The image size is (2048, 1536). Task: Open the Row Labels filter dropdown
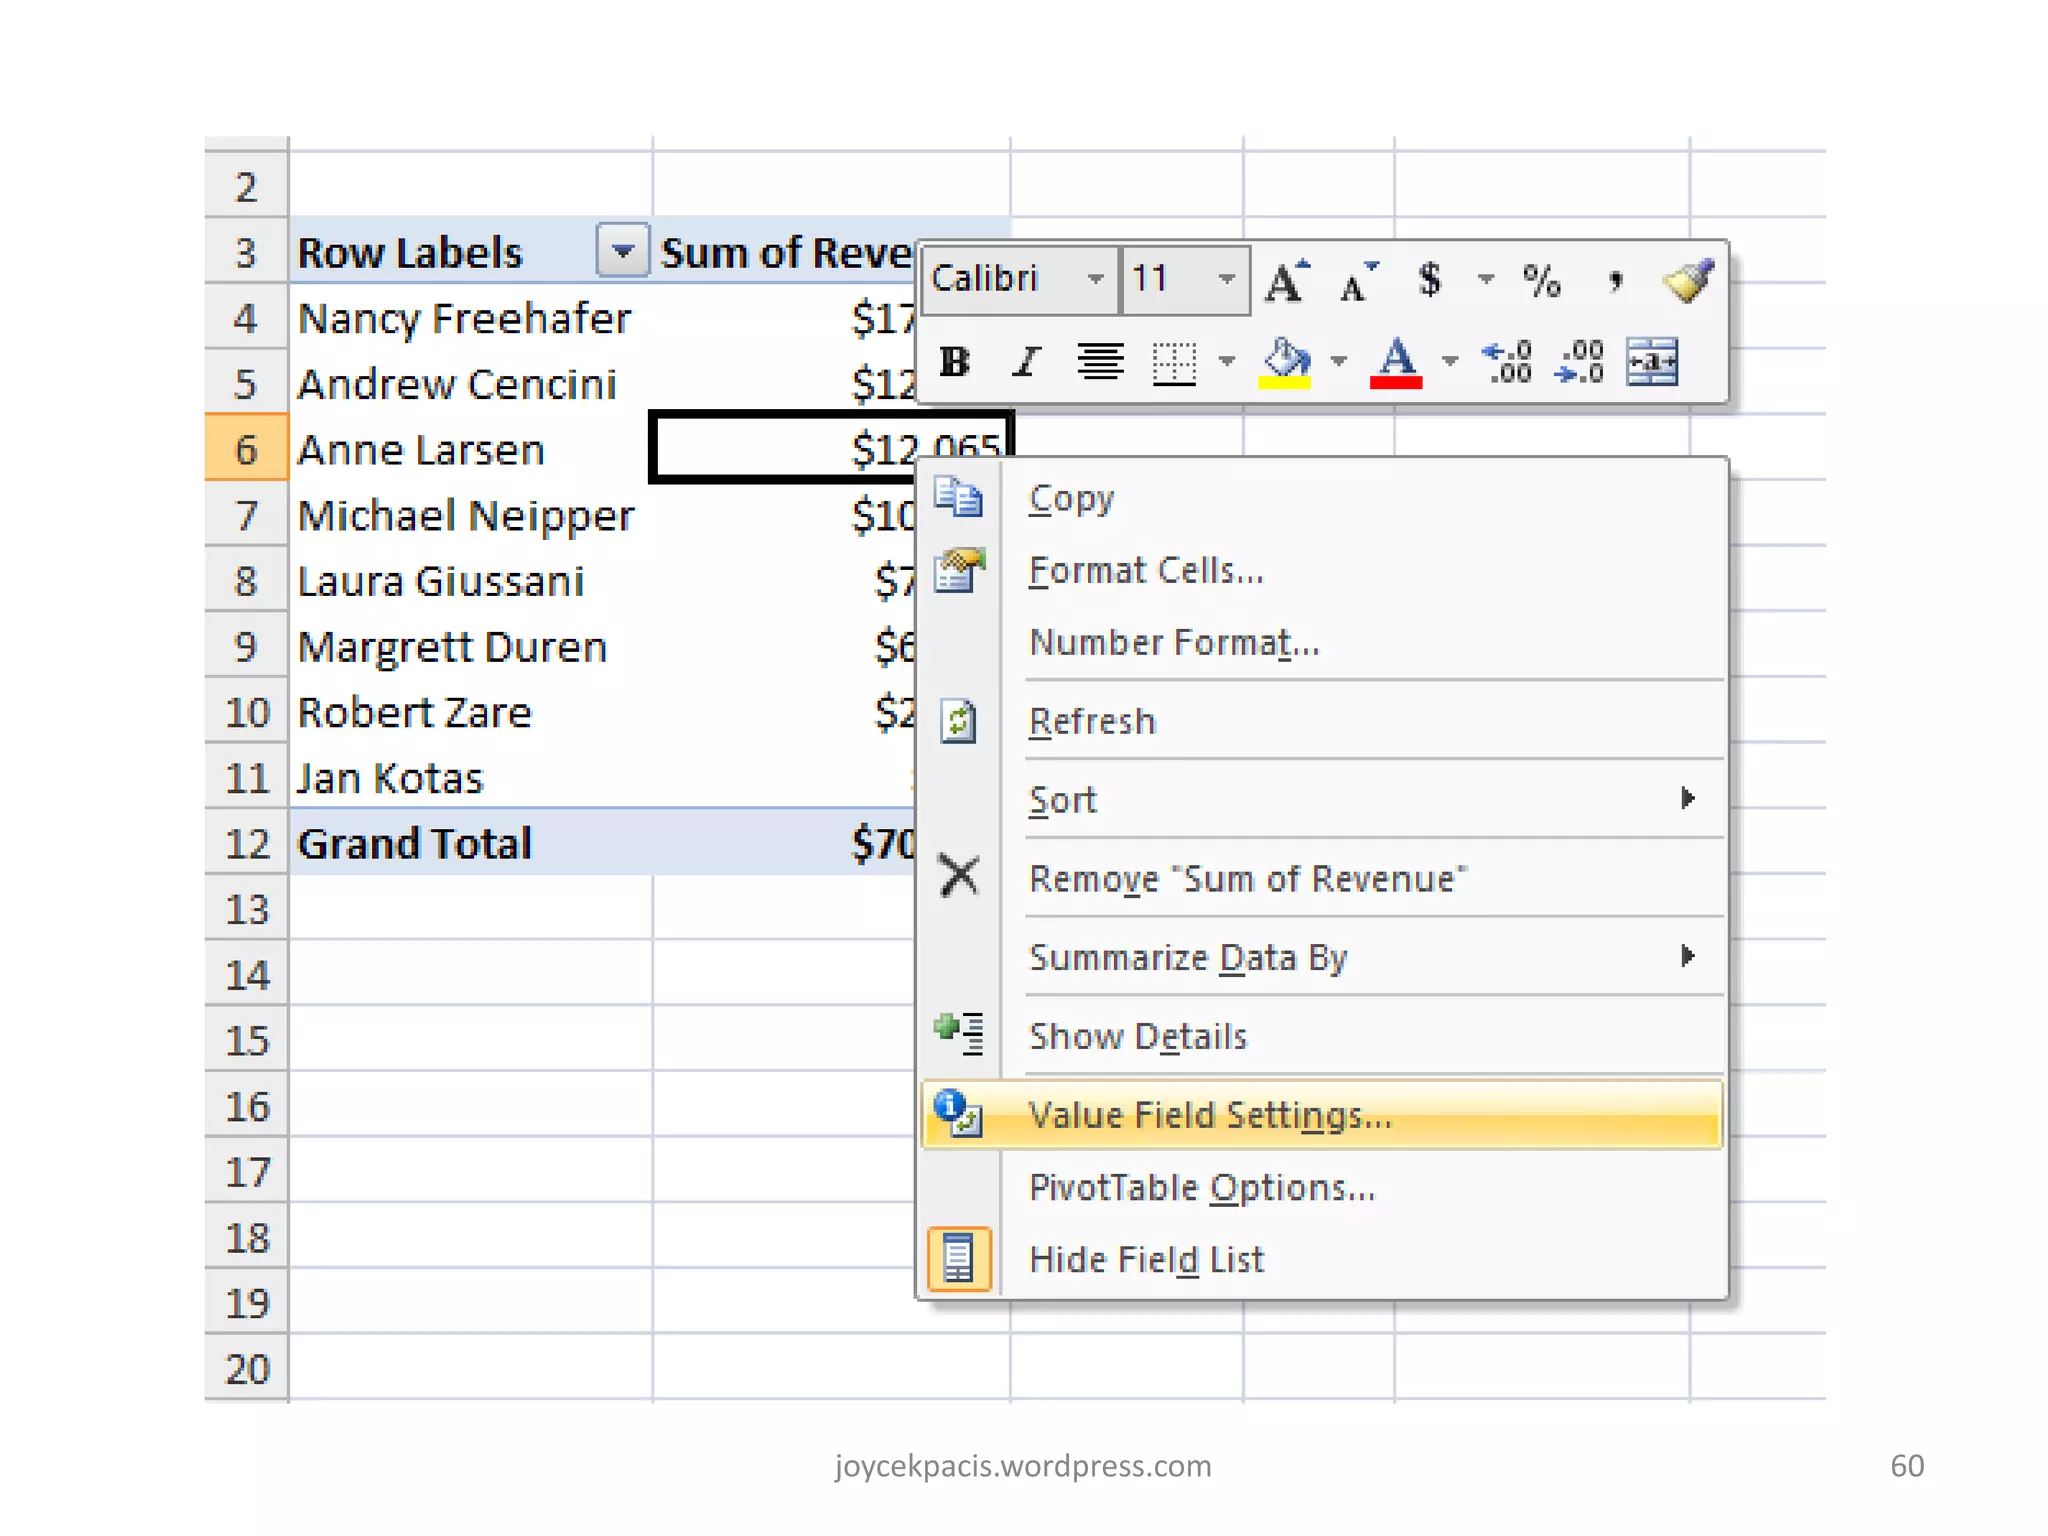tap(622, 250)
